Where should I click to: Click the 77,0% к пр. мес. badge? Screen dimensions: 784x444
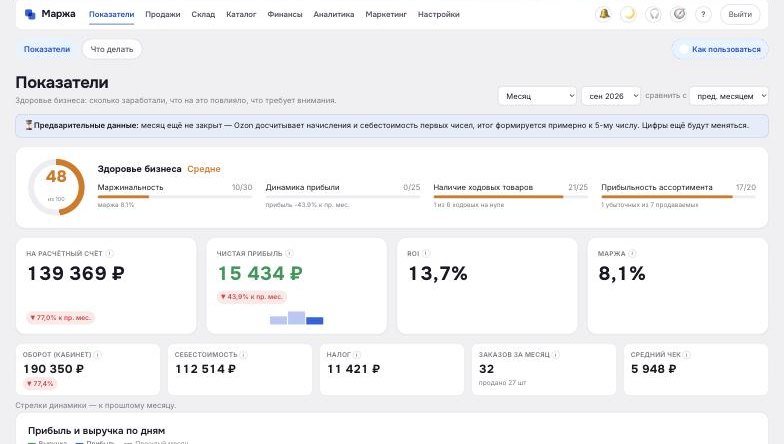[x=60, y=318]
